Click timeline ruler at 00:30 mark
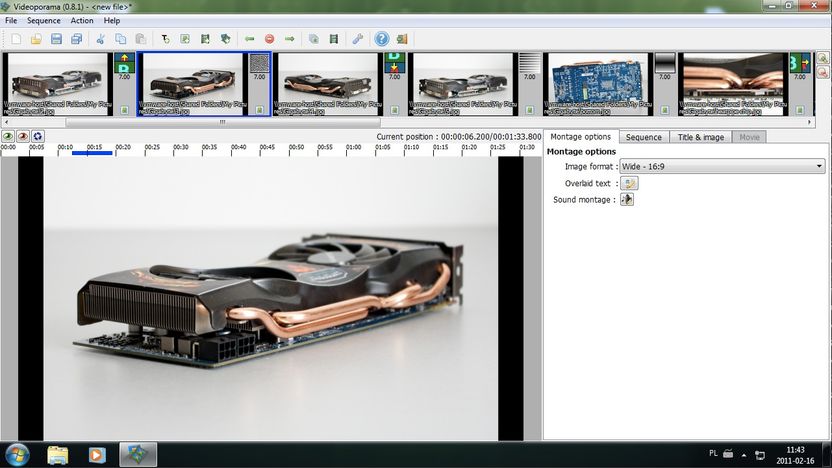The width and height of the screenshot is (832, 468). click(x=180, y=148)
